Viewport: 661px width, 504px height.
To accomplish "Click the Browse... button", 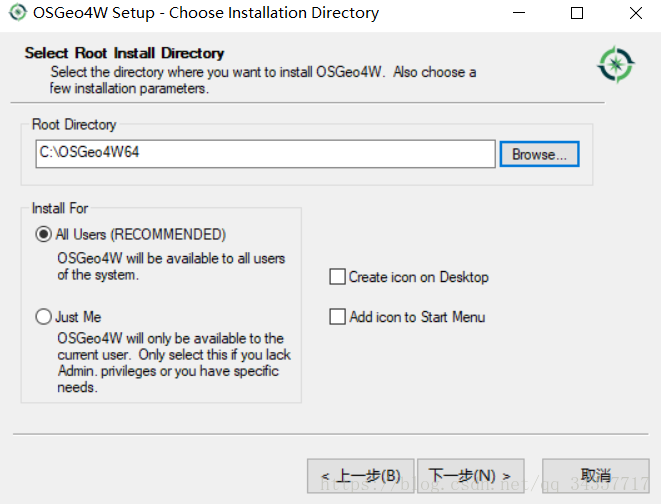I will (539, 154).
